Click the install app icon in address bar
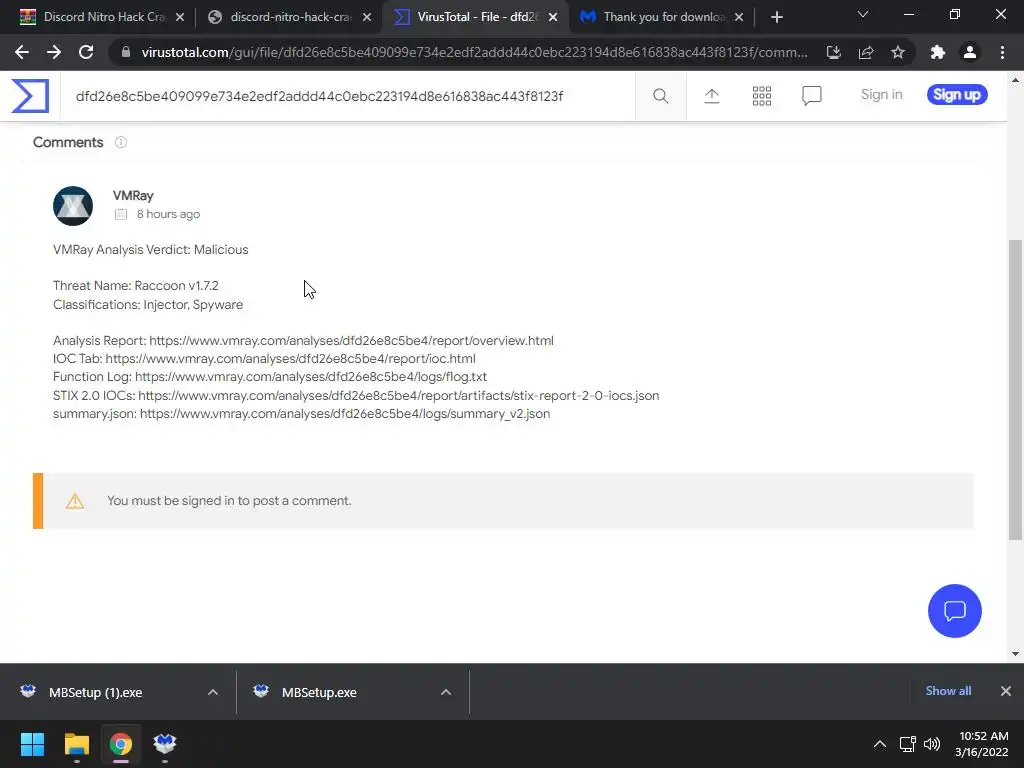 coord(833,52)
